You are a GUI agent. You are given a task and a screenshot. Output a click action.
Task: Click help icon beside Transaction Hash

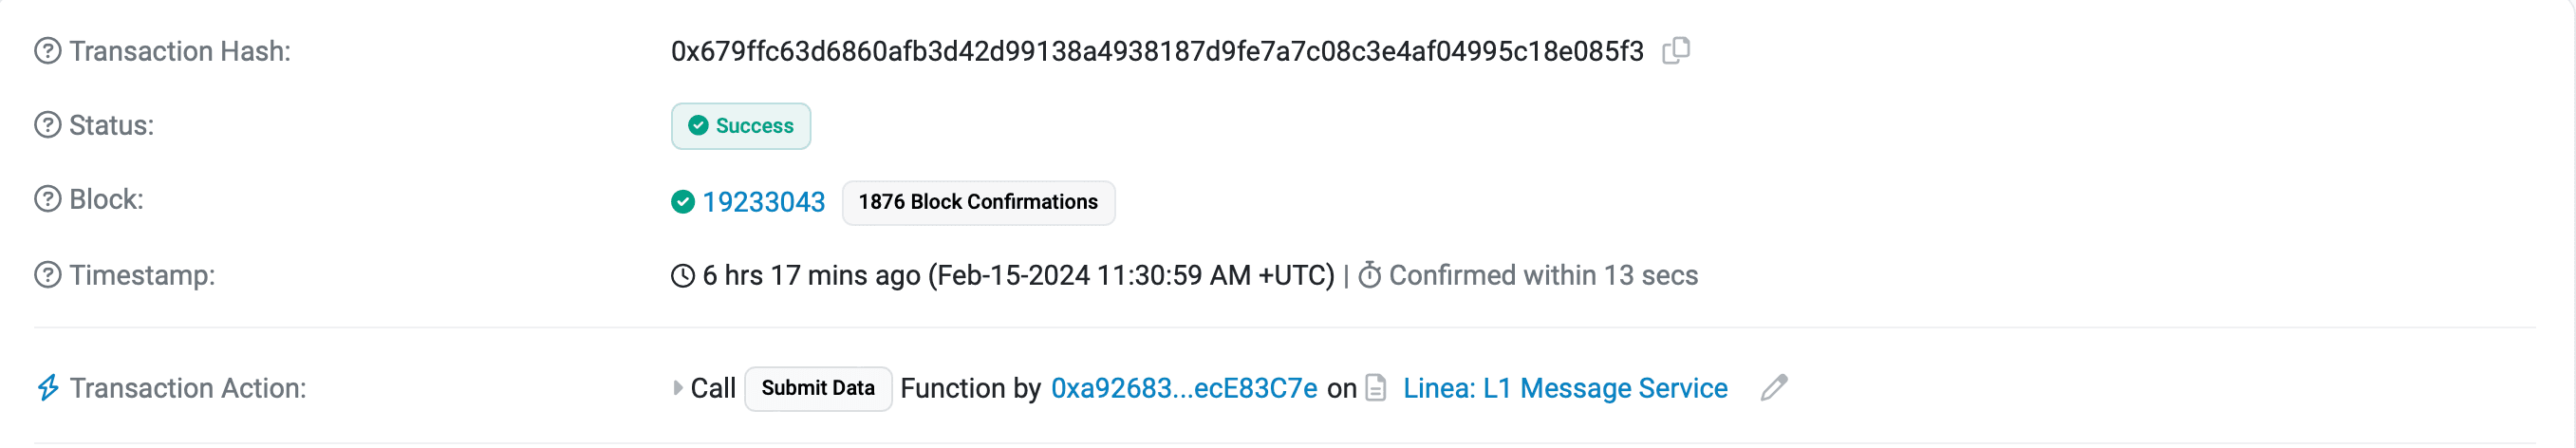pyautogui.click(x=47, y=51)
